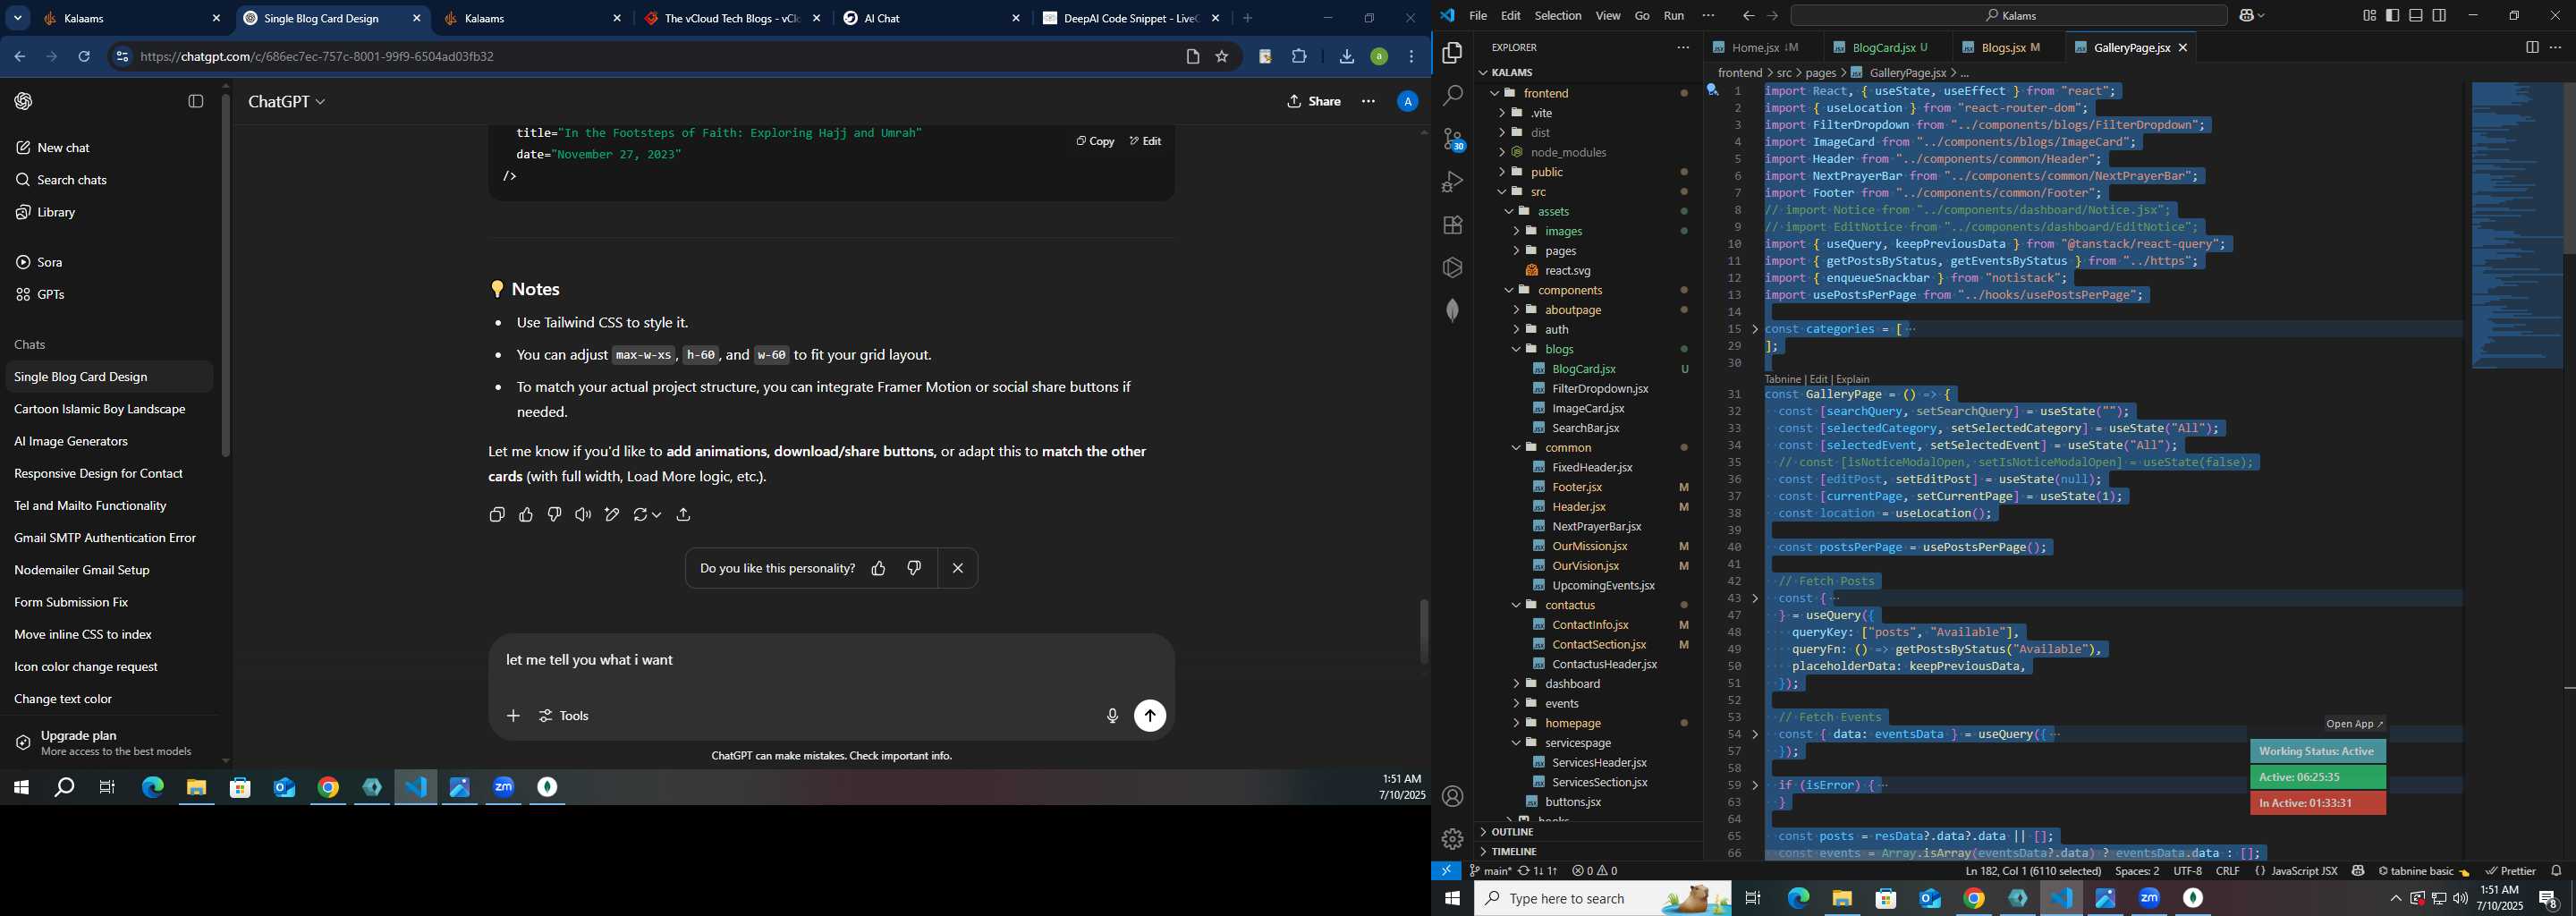Image resolution: width=2576 pixels, height=916 pixels.
Task: Open Chrome tab search dropdown arrow
Action: [18, 19]
